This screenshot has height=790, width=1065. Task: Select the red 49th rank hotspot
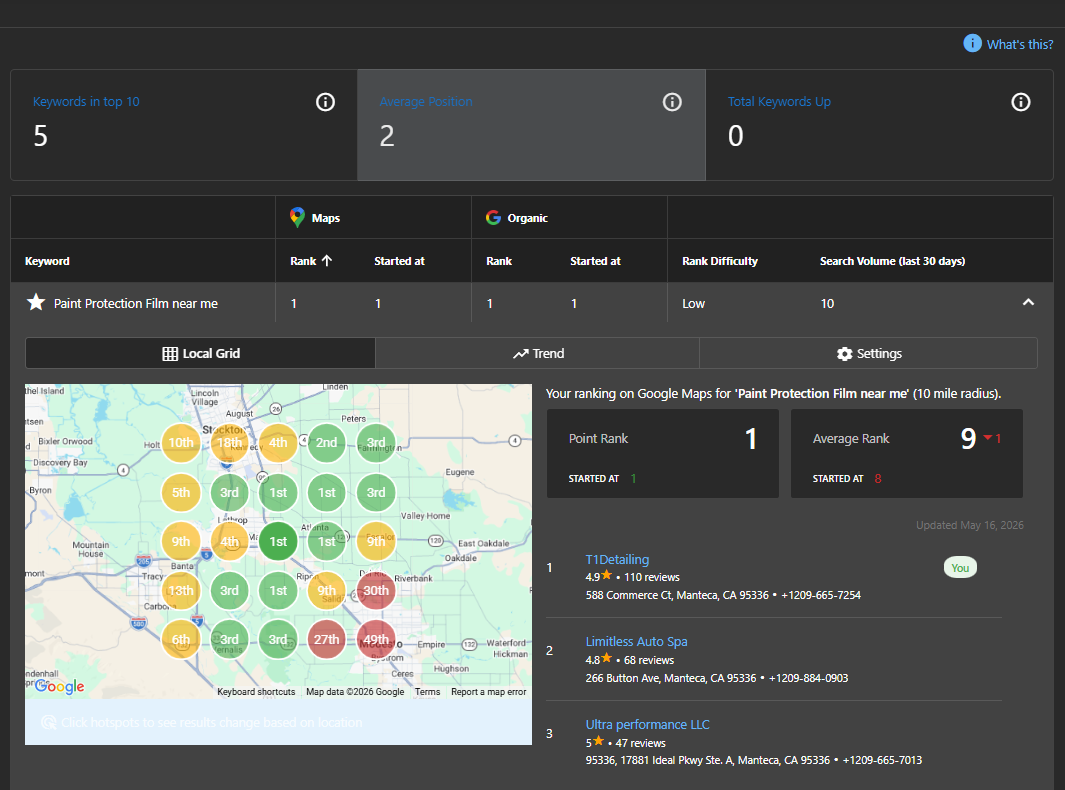point(376,639)
